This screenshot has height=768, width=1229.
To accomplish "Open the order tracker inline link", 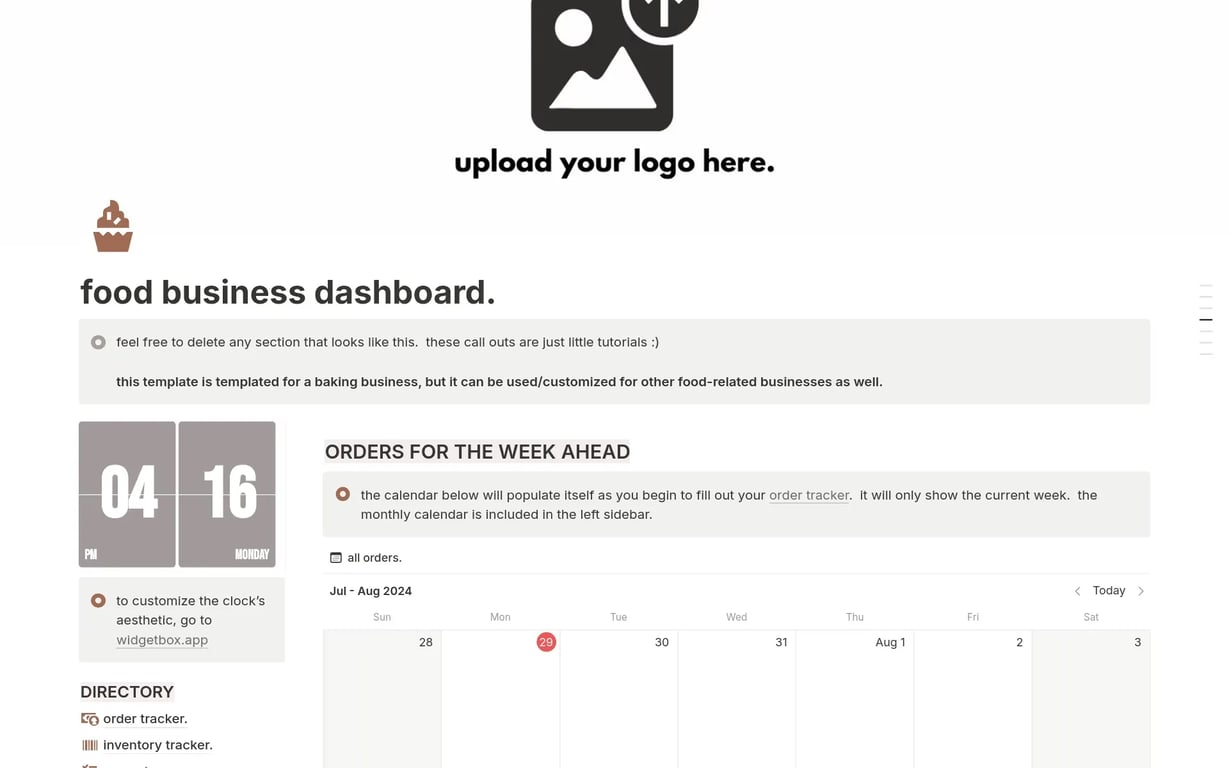I will (808, 495).
